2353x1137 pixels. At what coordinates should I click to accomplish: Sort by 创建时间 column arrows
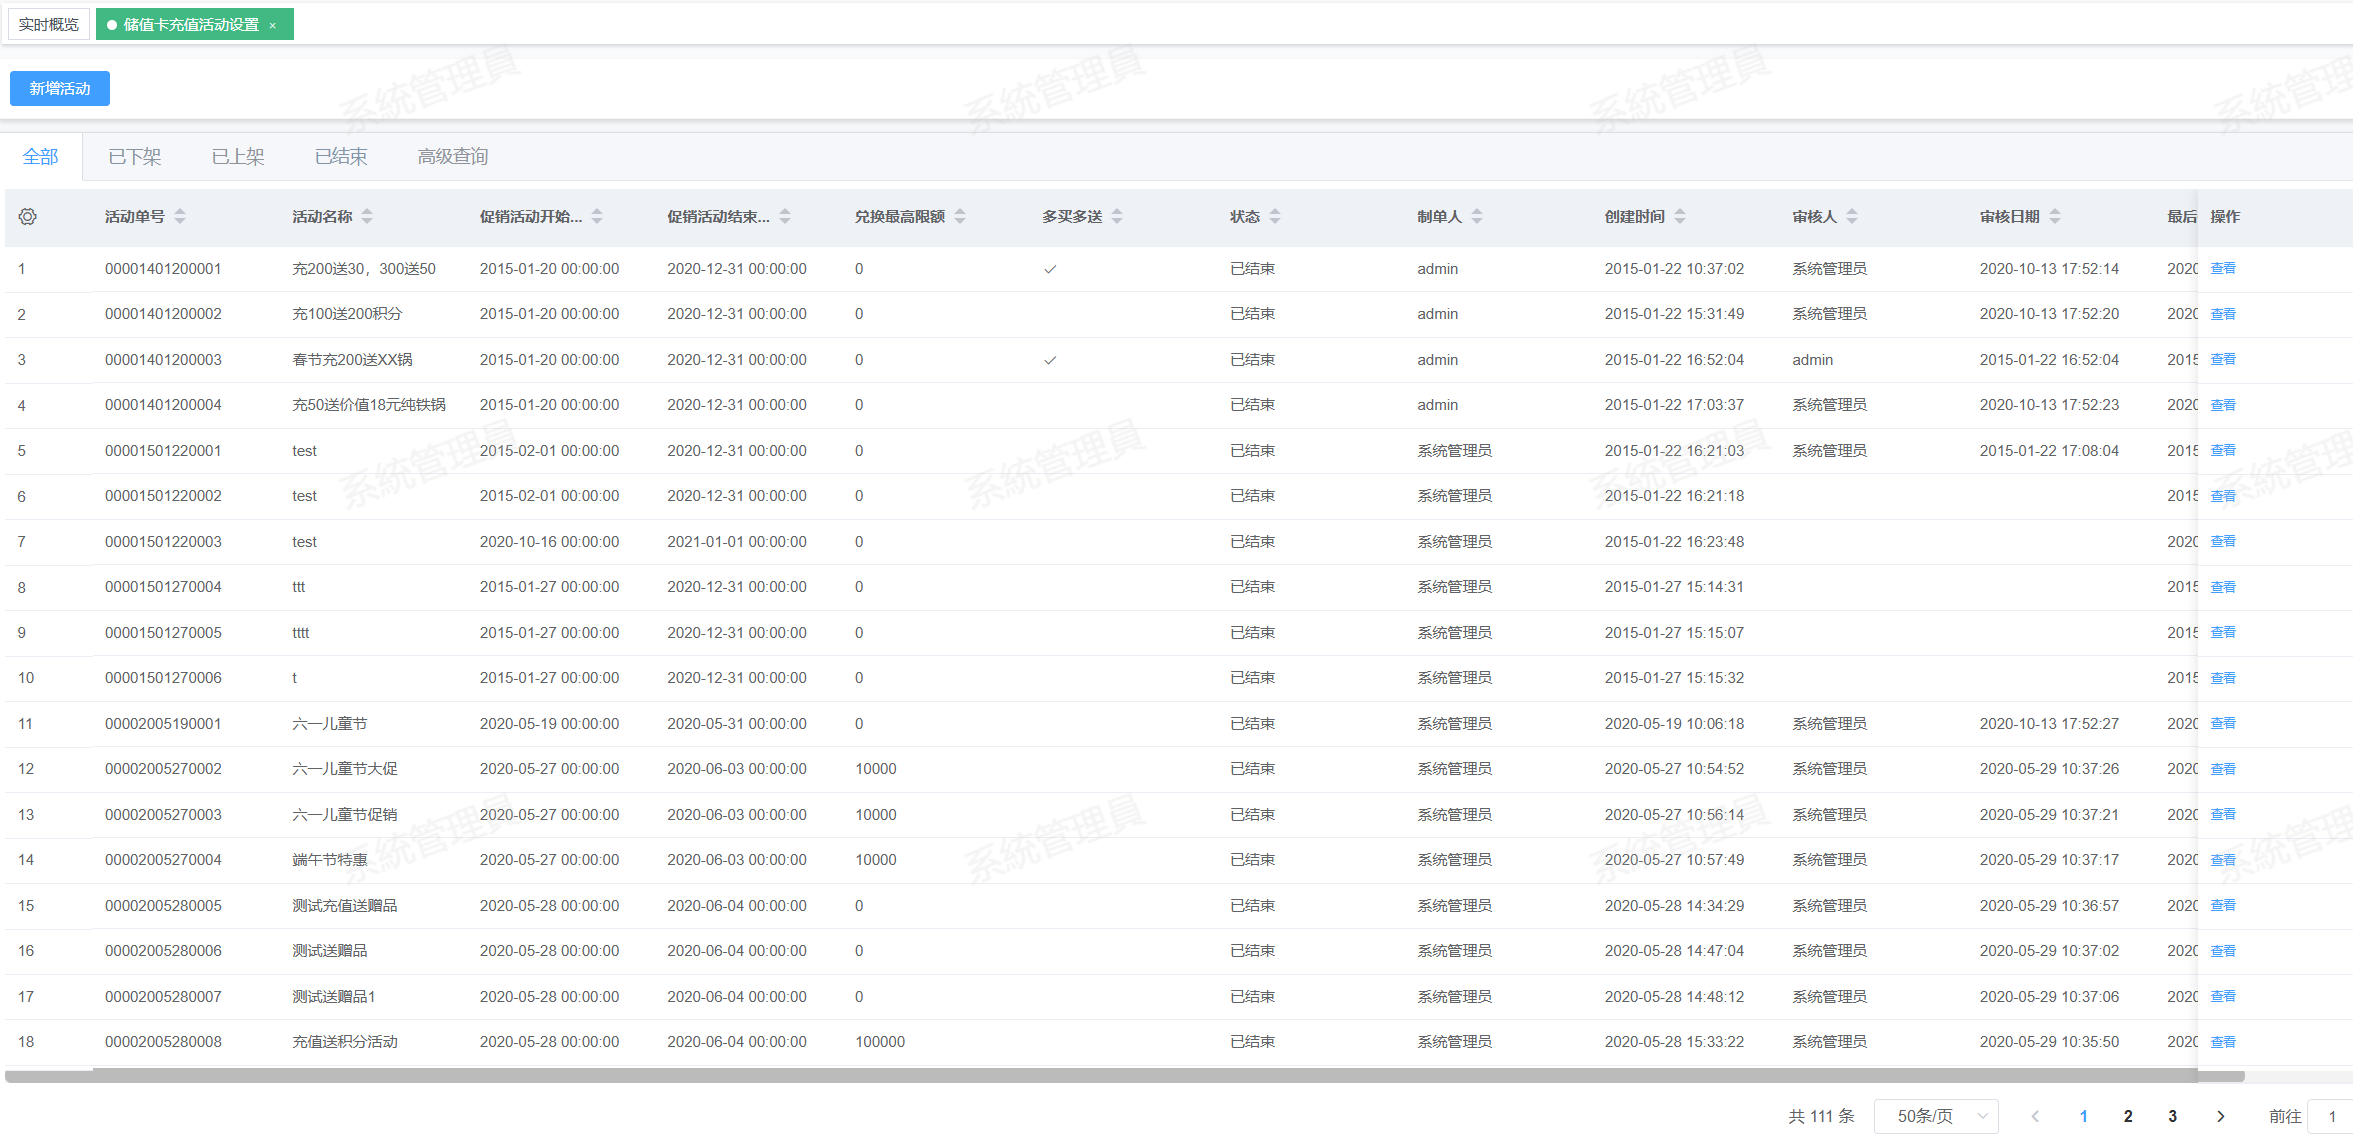[1680, 217]
